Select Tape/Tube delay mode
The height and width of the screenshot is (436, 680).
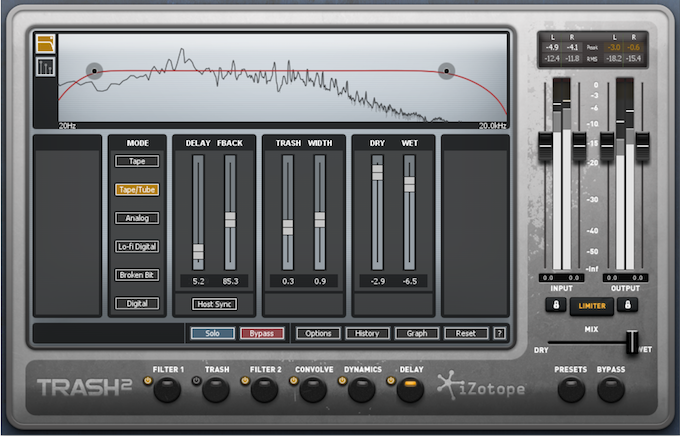click(x=137, y=190)
